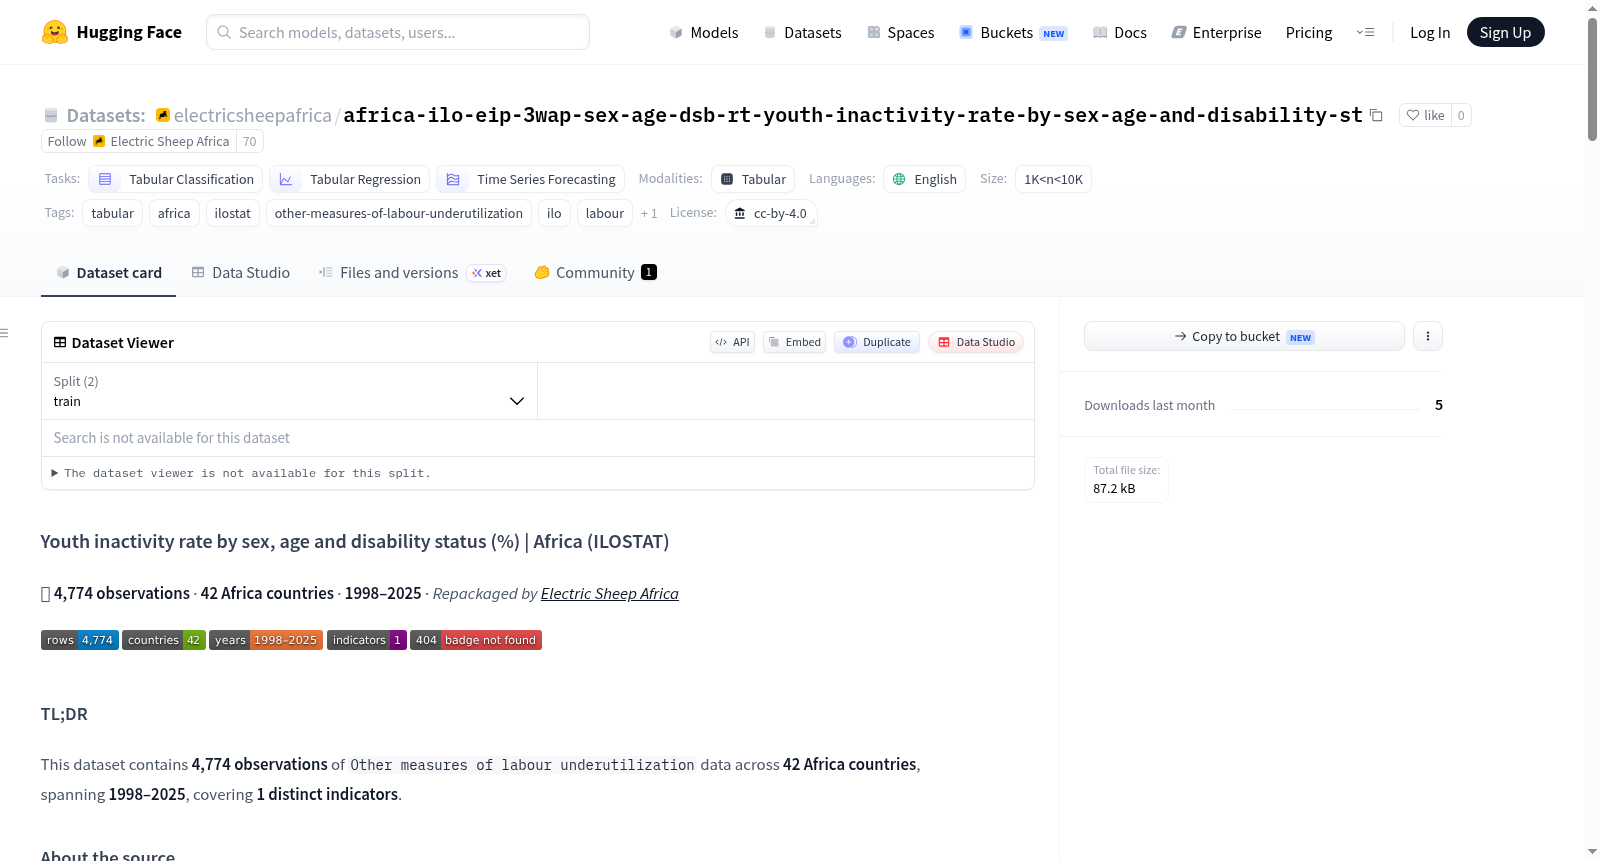Click the labour tag

605,213
